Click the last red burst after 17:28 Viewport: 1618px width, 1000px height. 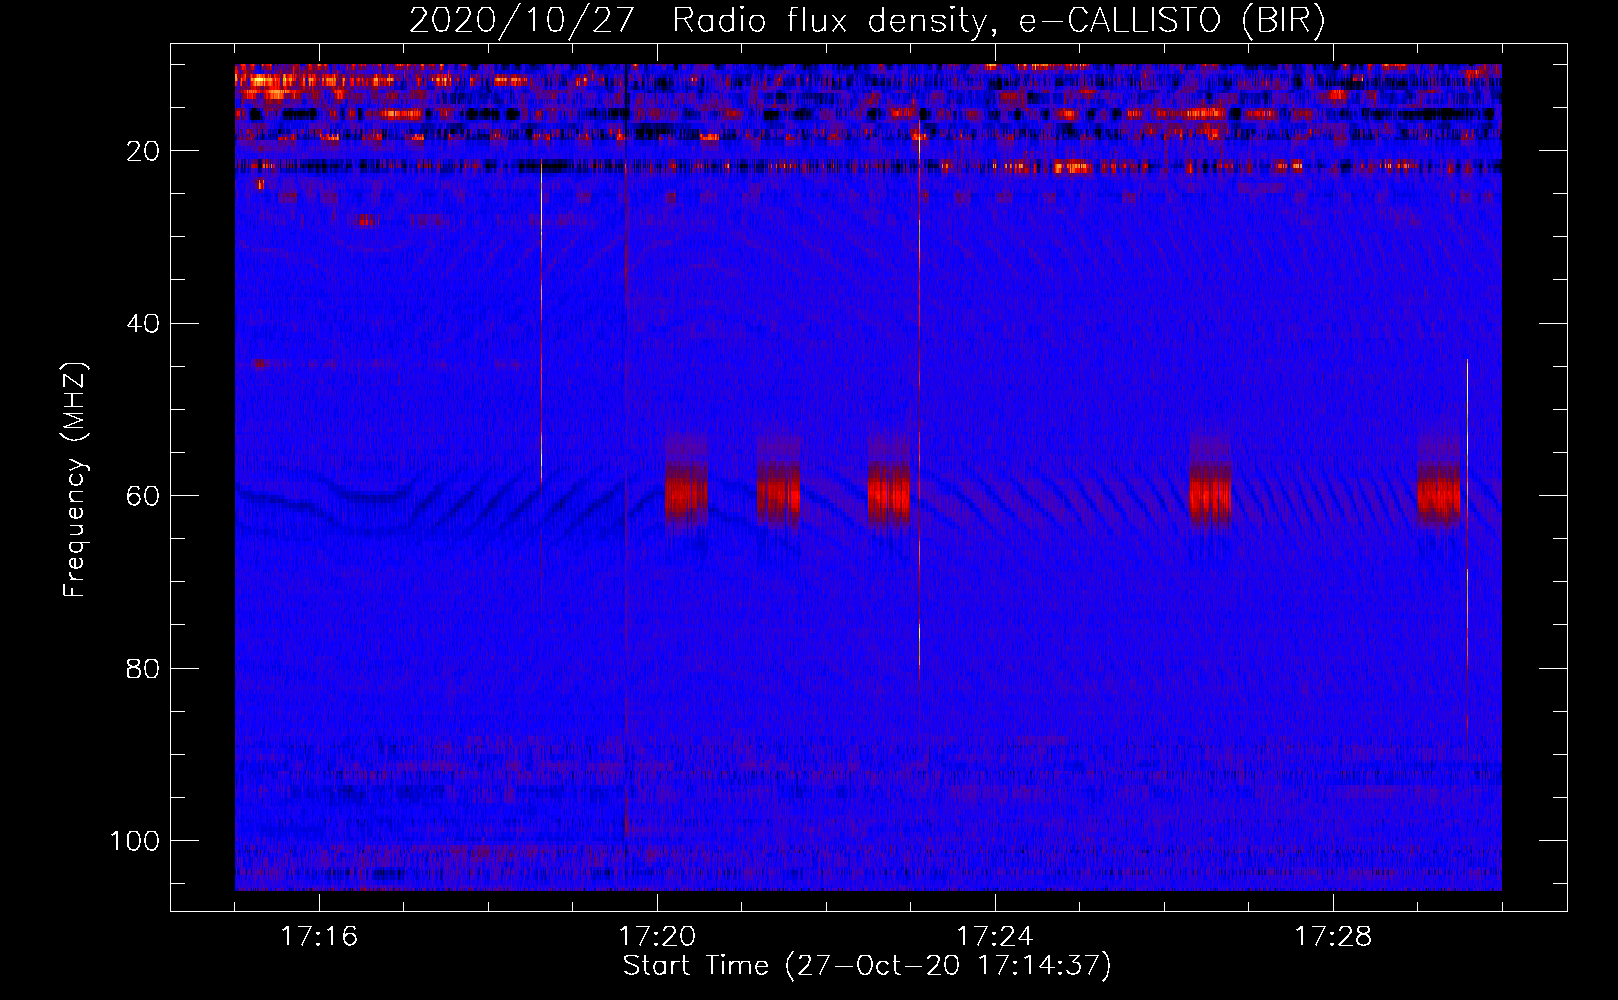click(1439, 493)
